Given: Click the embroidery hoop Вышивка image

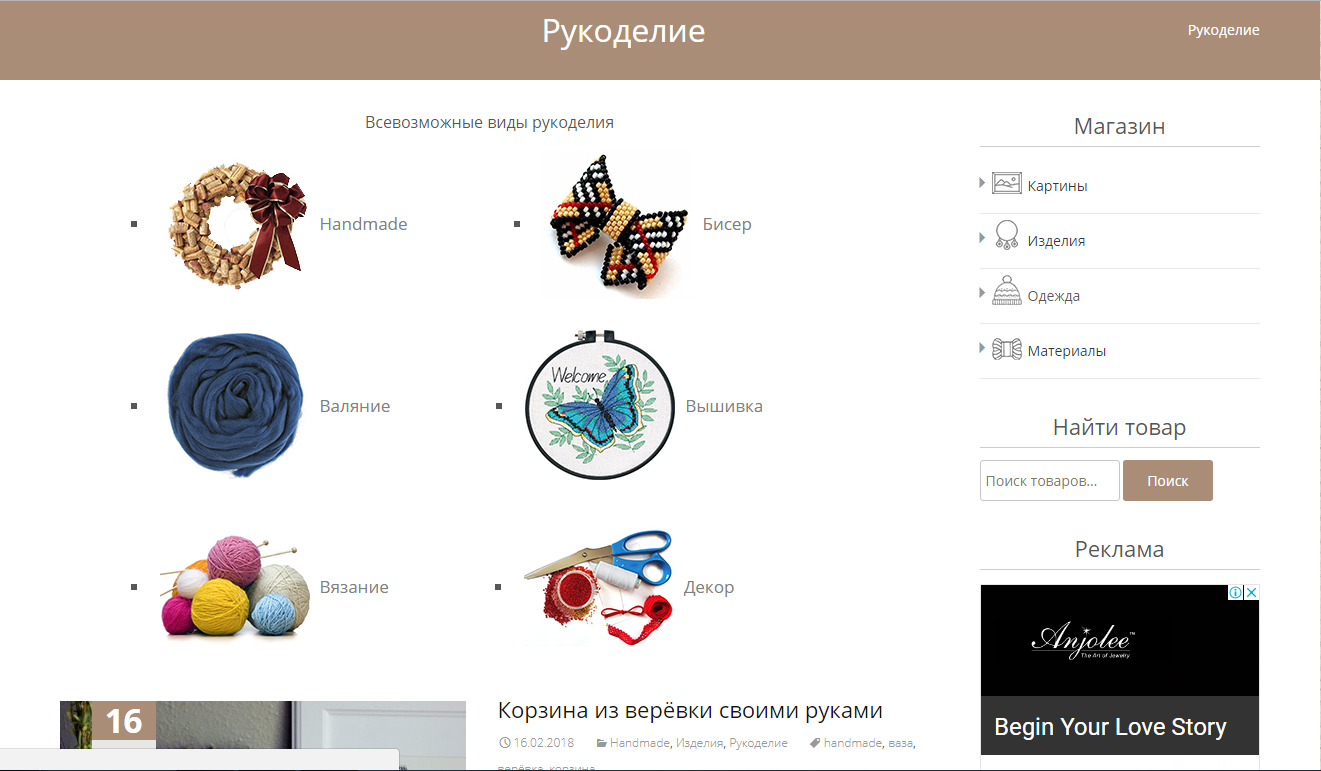Looking at the screenshot, I should click(600, 406).
